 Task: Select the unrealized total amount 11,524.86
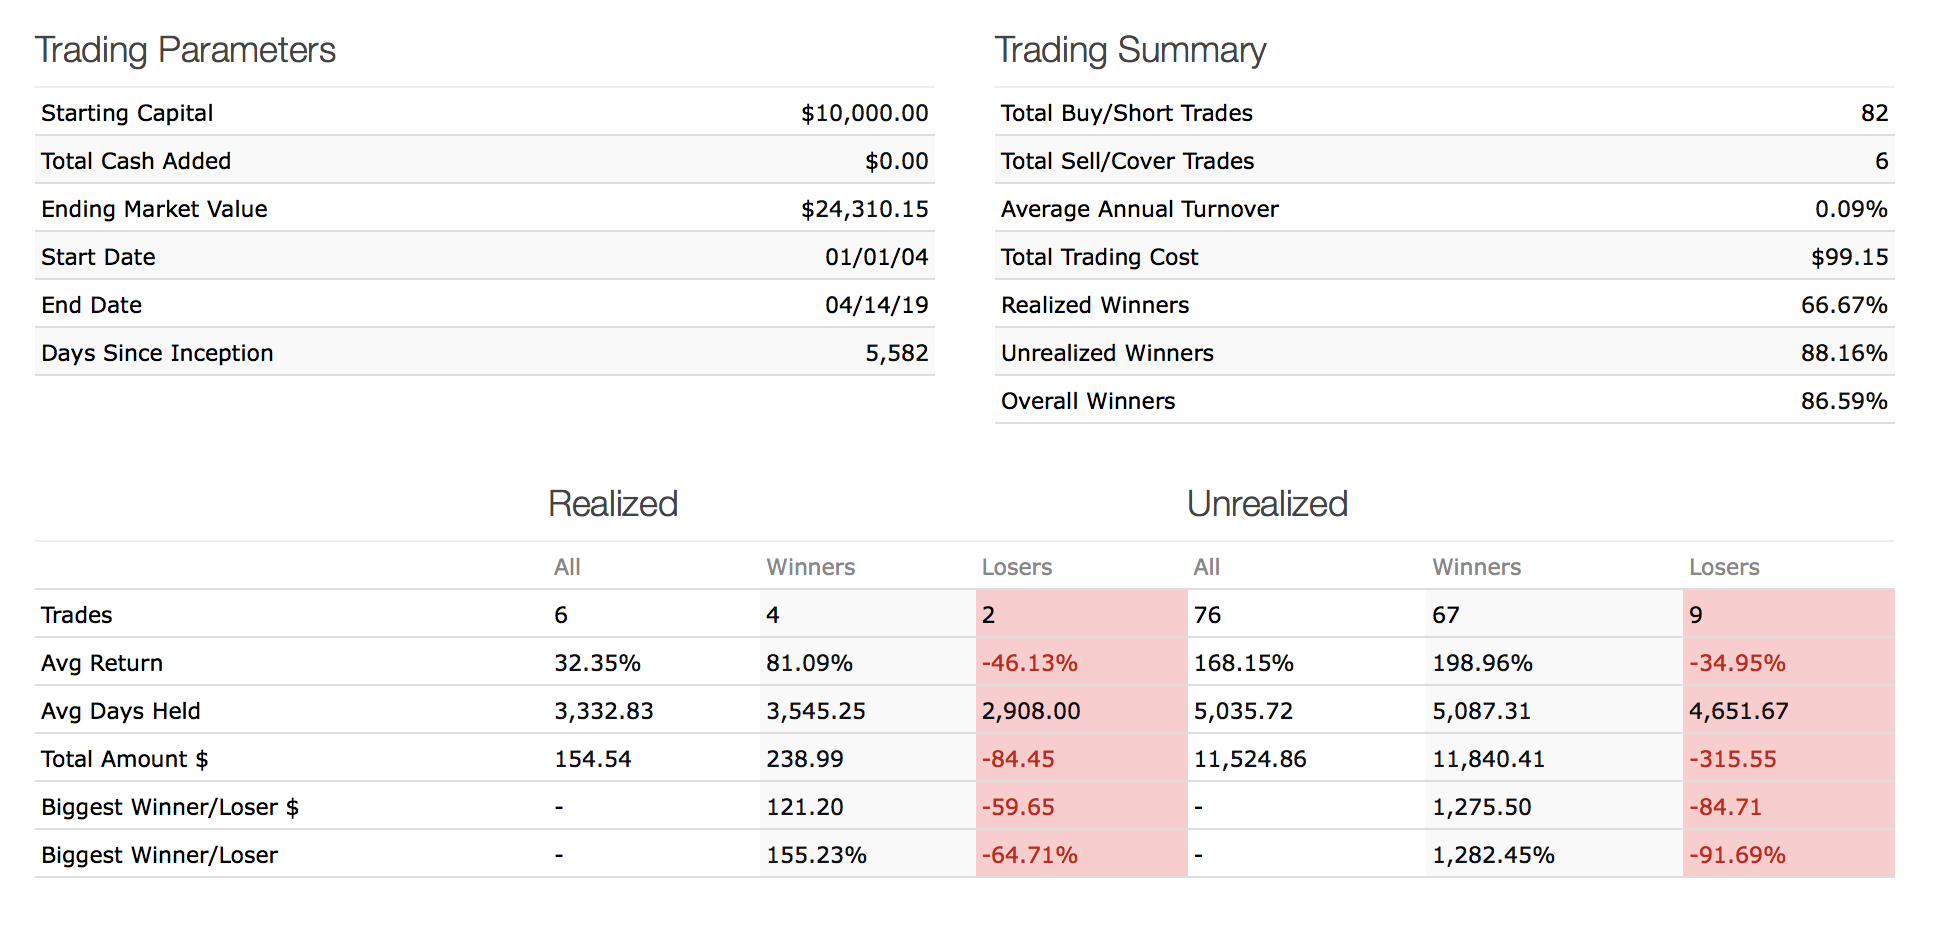tap(1250, 759)
